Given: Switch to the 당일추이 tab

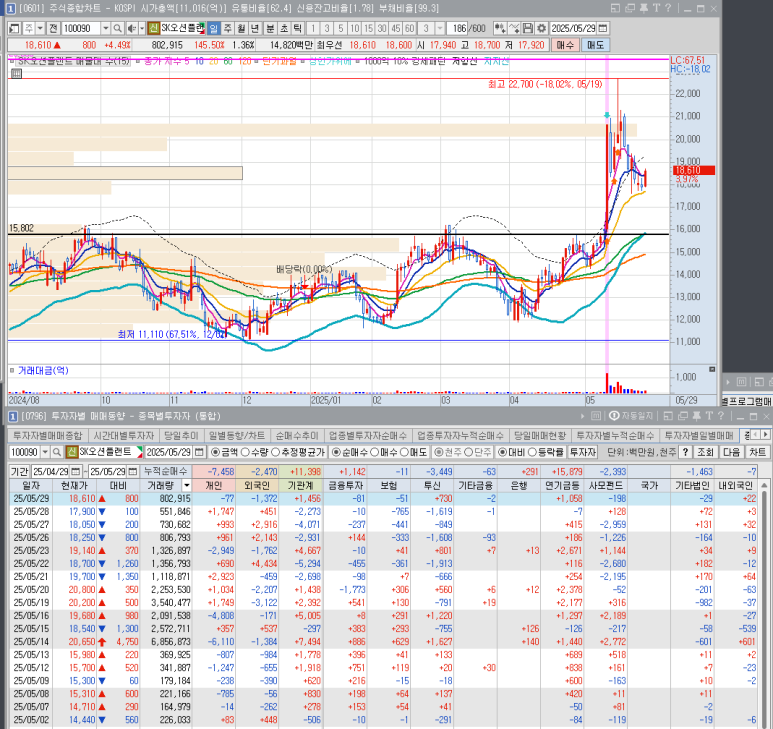Looking at the screenshot, I should (181, 436).
